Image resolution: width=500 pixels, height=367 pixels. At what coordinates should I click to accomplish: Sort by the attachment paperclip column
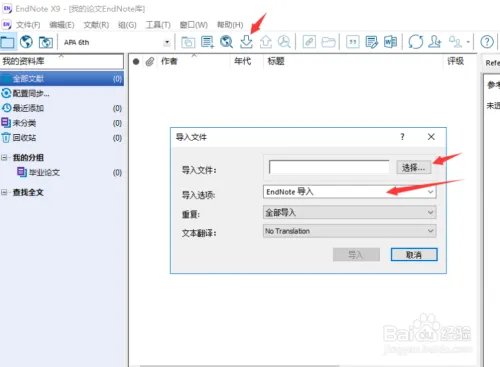point(150,61)
